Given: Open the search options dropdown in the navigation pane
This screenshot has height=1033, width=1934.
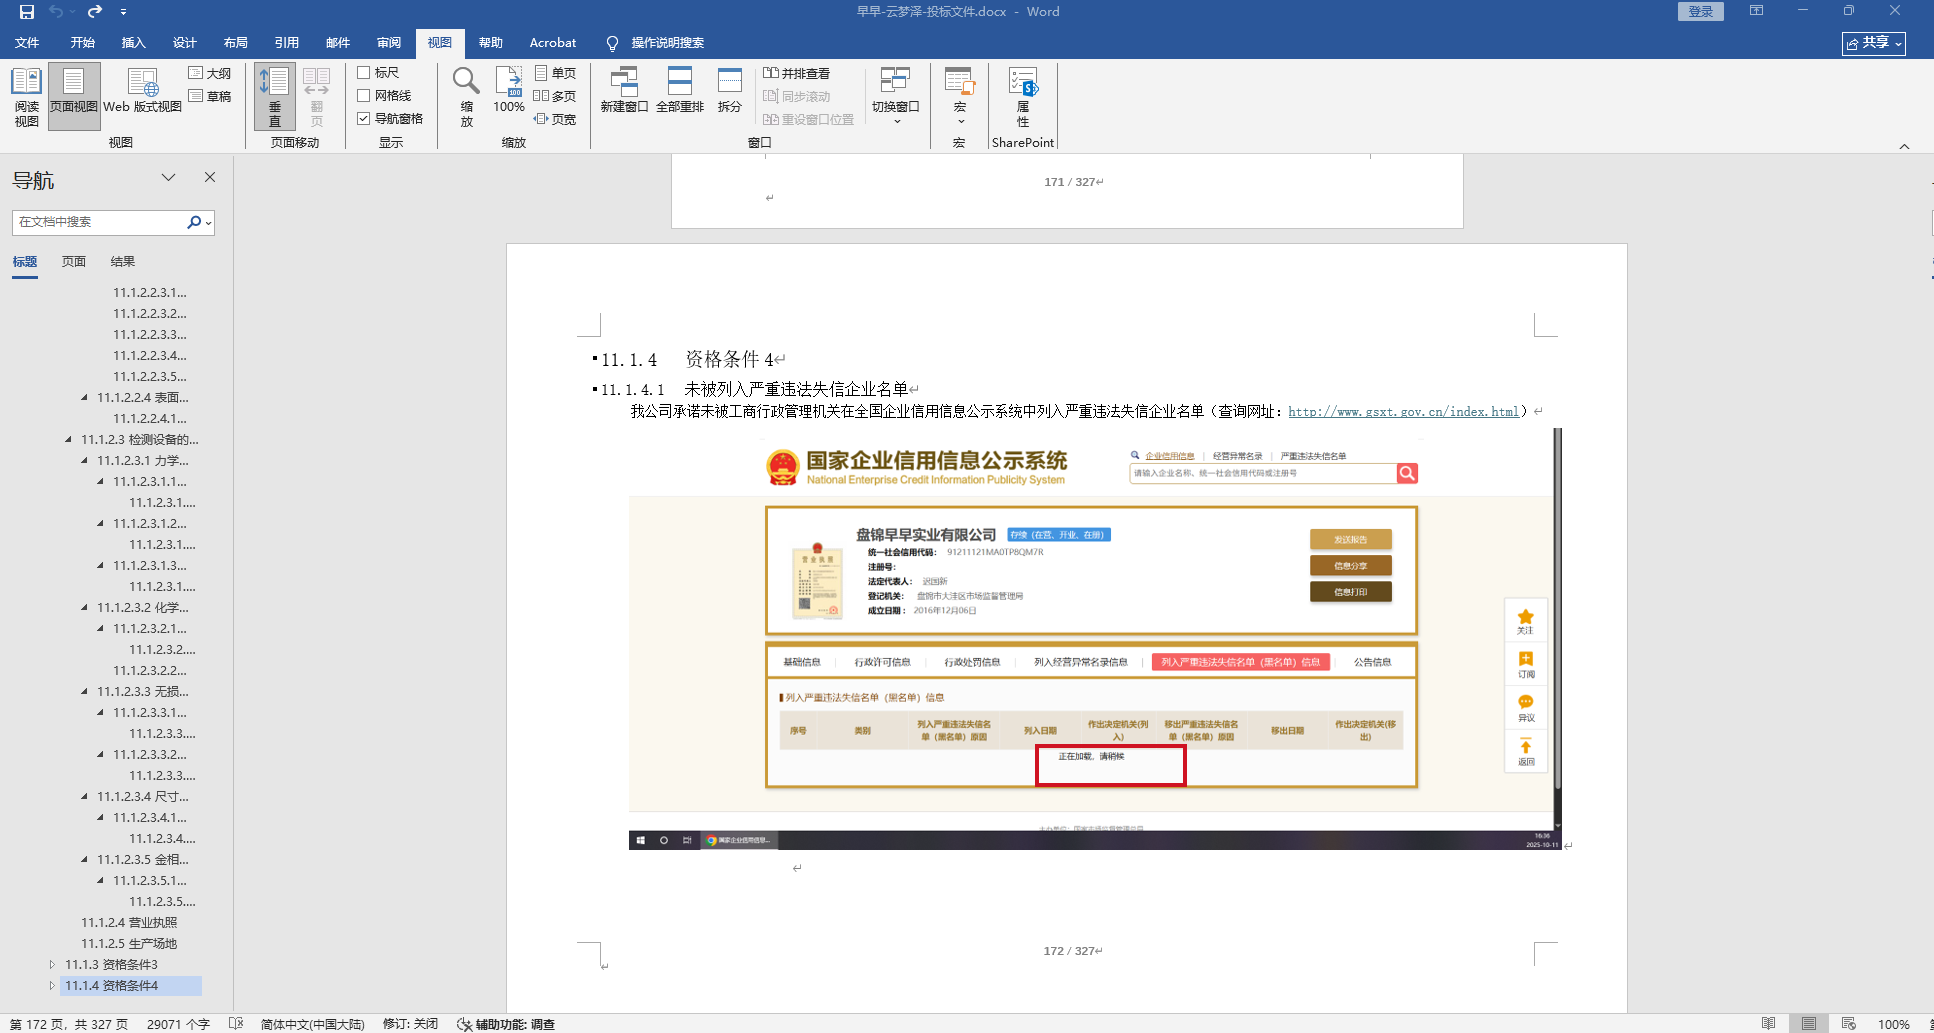Looking at the screenshot, I should tap(208, 223).
